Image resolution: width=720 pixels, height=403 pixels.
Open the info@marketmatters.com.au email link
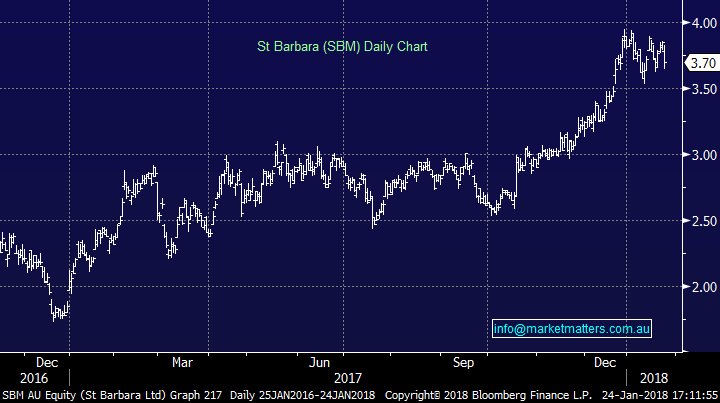click(x=572, y=329)
